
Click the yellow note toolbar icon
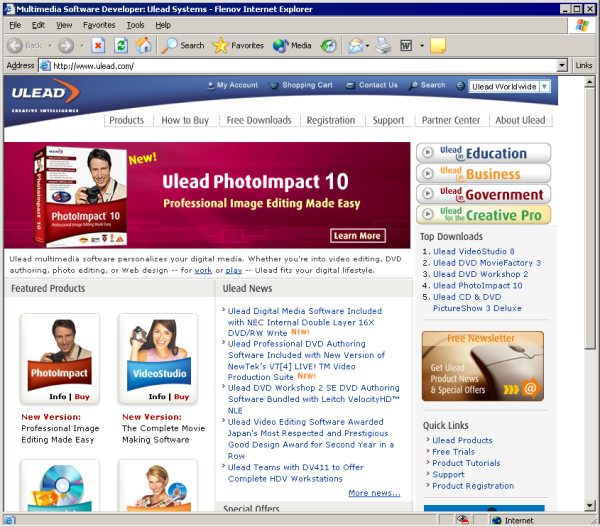(x=438, y=46)
